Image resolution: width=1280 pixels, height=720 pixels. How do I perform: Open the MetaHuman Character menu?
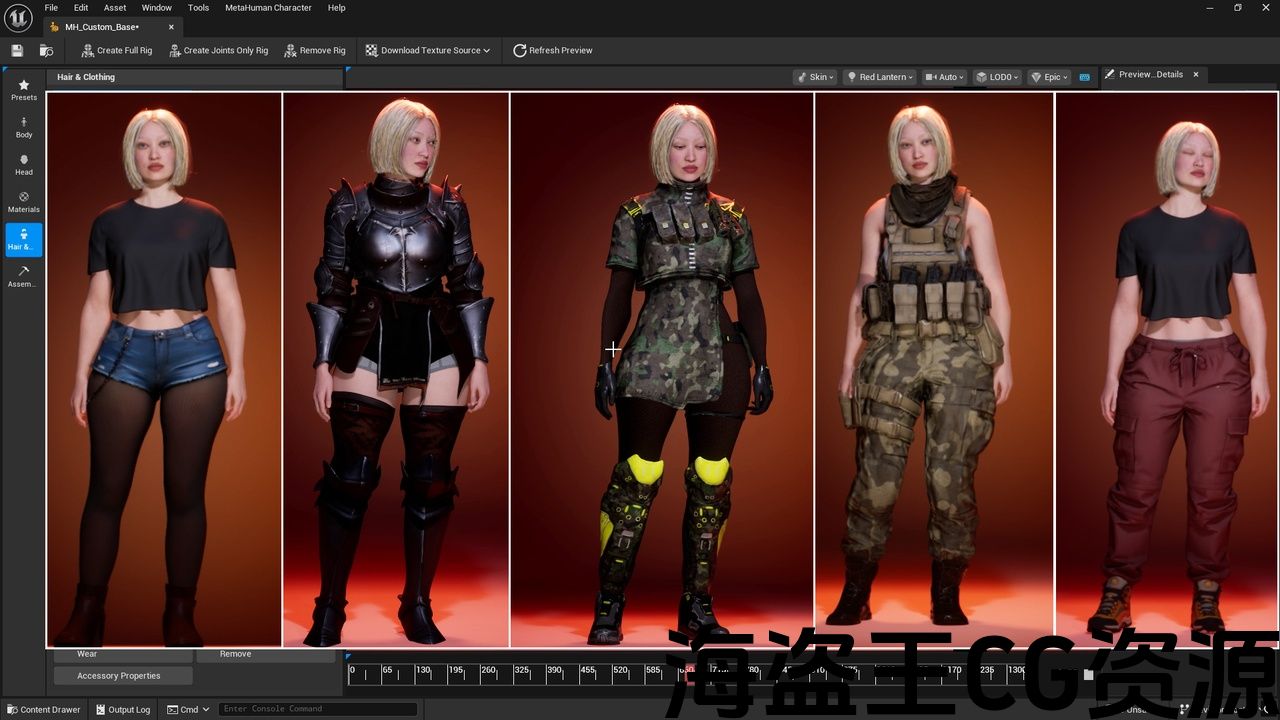coord(268,8)
